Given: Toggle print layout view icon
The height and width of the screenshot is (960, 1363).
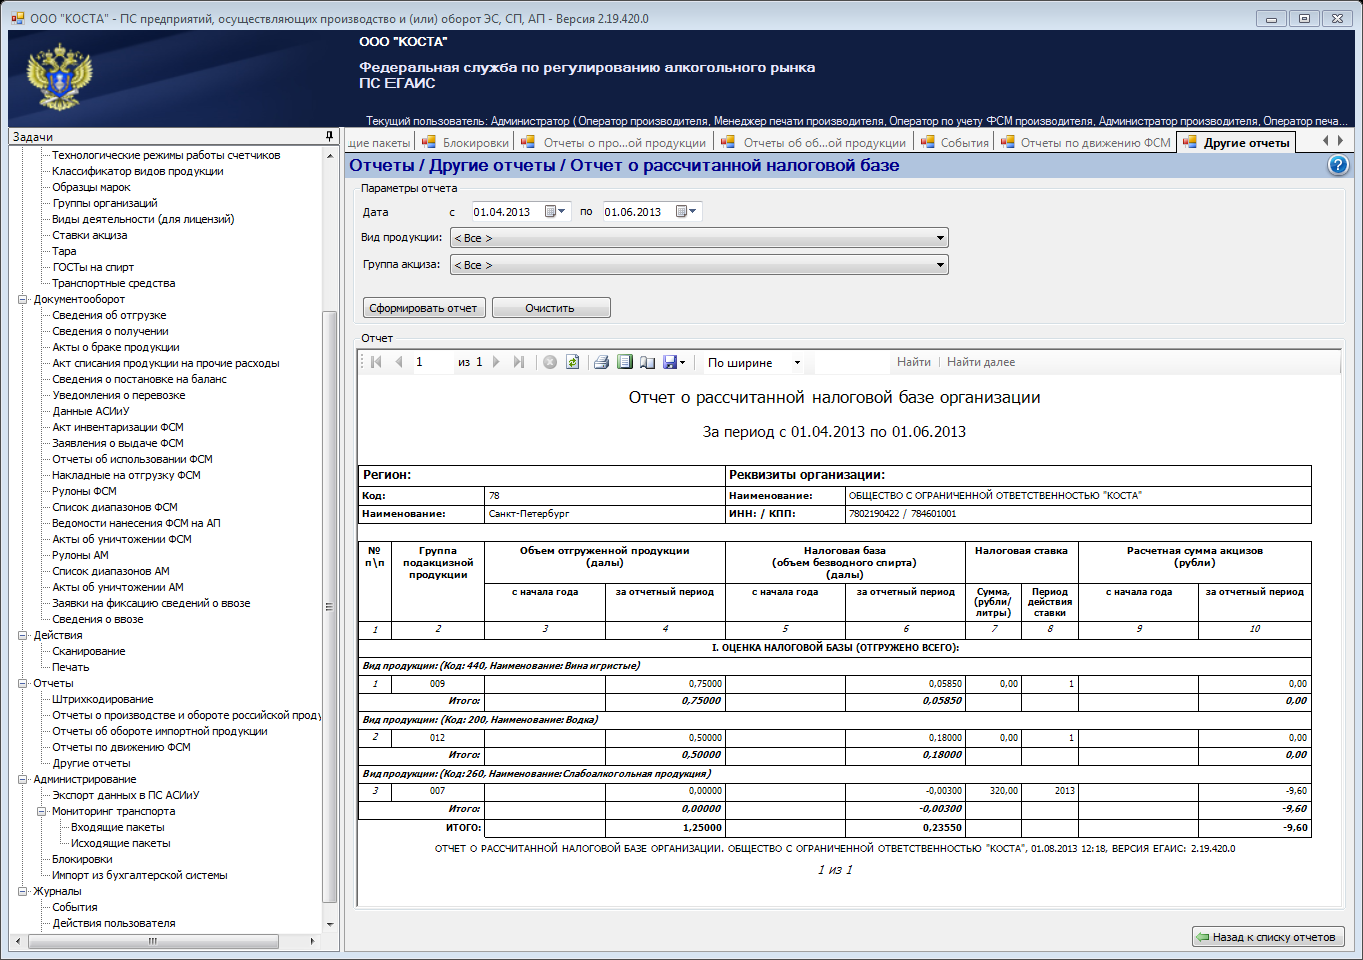Looking at the screenshot, I should point(625,362).
